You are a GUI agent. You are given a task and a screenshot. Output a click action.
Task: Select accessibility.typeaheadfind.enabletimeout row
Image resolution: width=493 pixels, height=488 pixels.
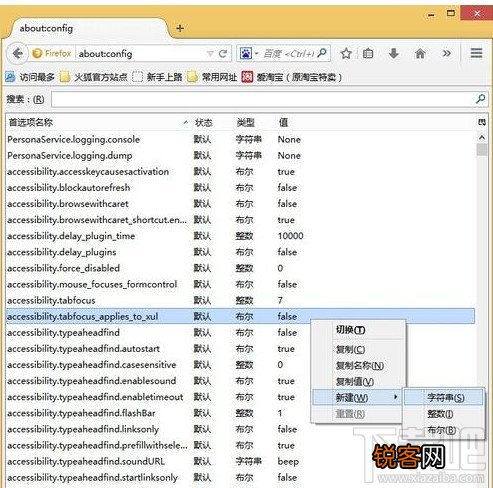pyautogui.click(x=158, y=397)
